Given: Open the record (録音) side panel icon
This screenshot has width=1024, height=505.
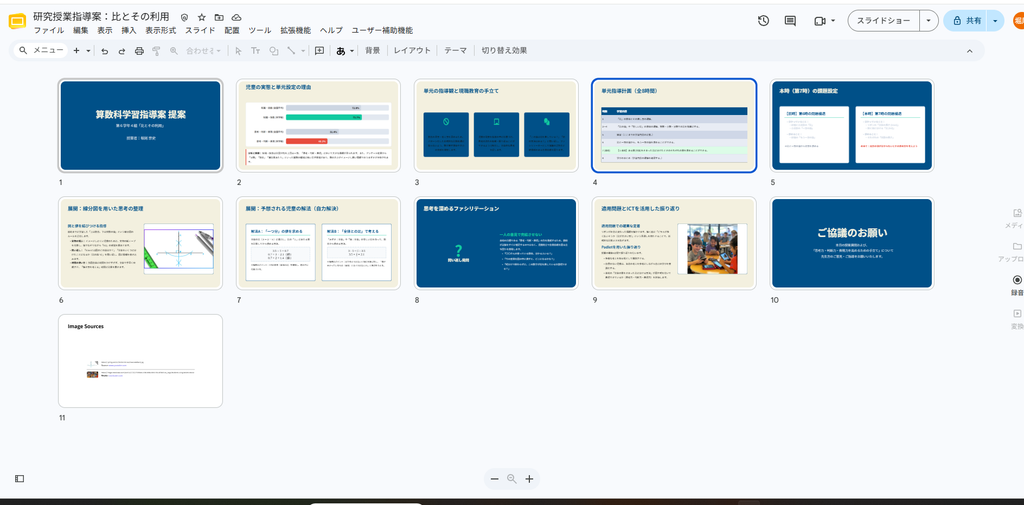Looking at the screenshot, I should (x=1017, y=280).
